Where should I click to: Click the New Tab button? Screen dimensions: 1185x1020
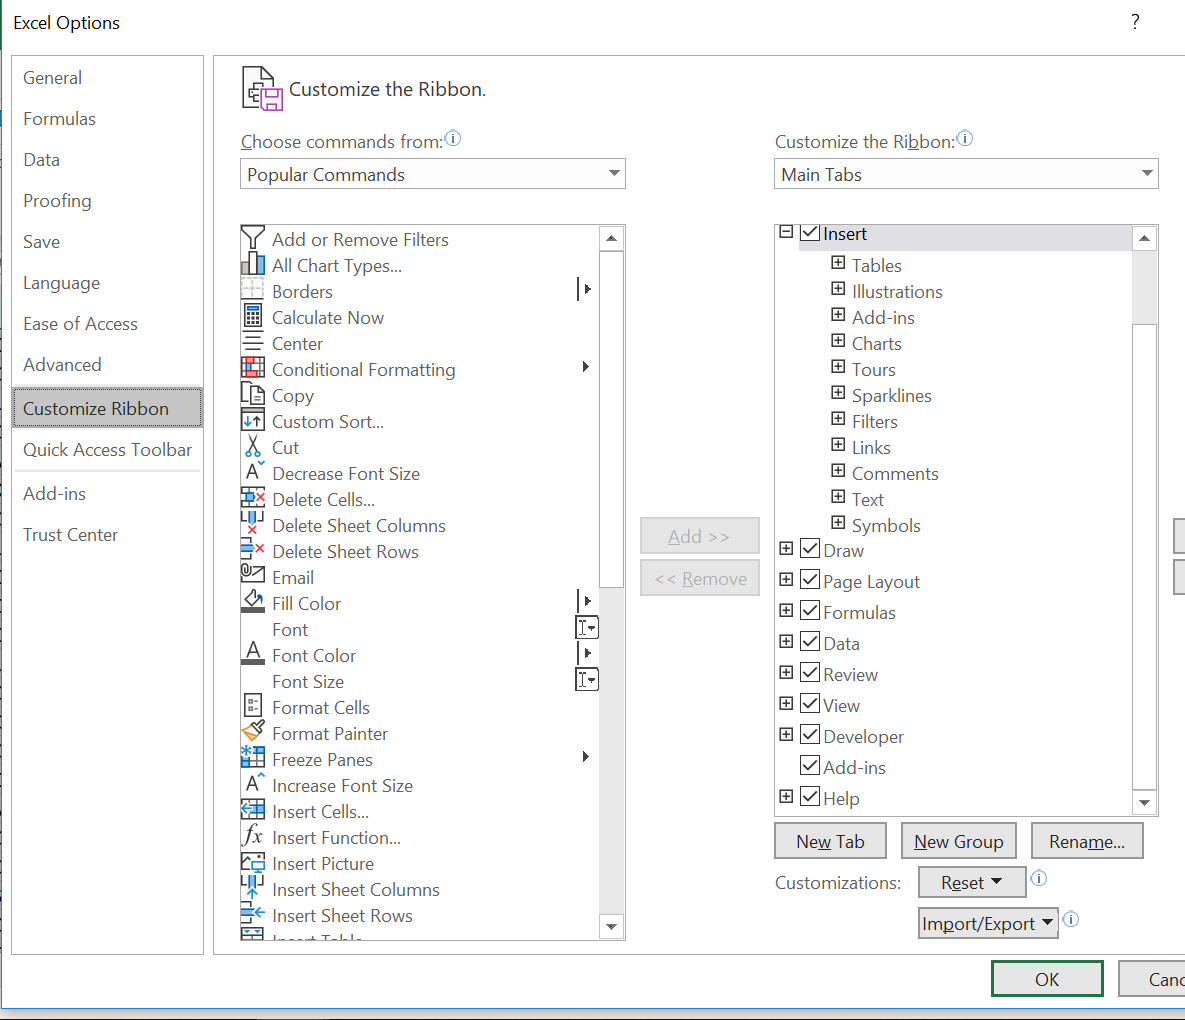830,840
